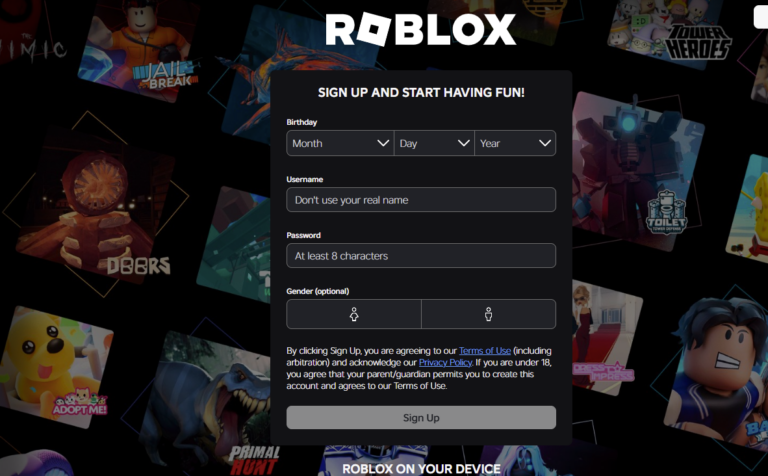The height and width of the screenshot is (476, 768).
Task: Focus the Username input field
Action: pyautogui.click(x=421, y=200)
